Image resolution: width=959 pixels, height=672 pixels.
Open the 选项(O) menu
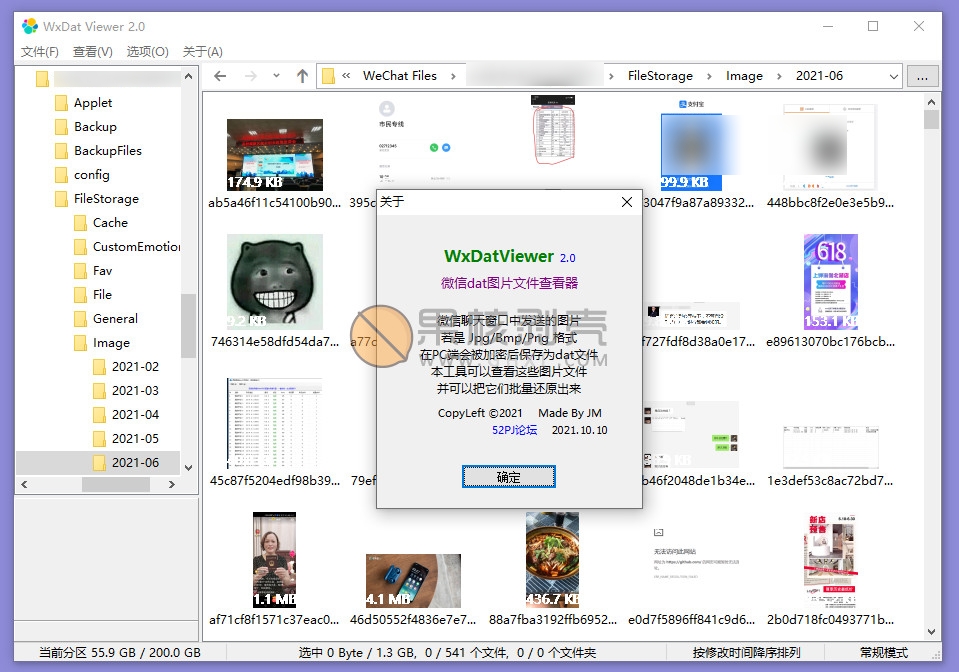147,51
